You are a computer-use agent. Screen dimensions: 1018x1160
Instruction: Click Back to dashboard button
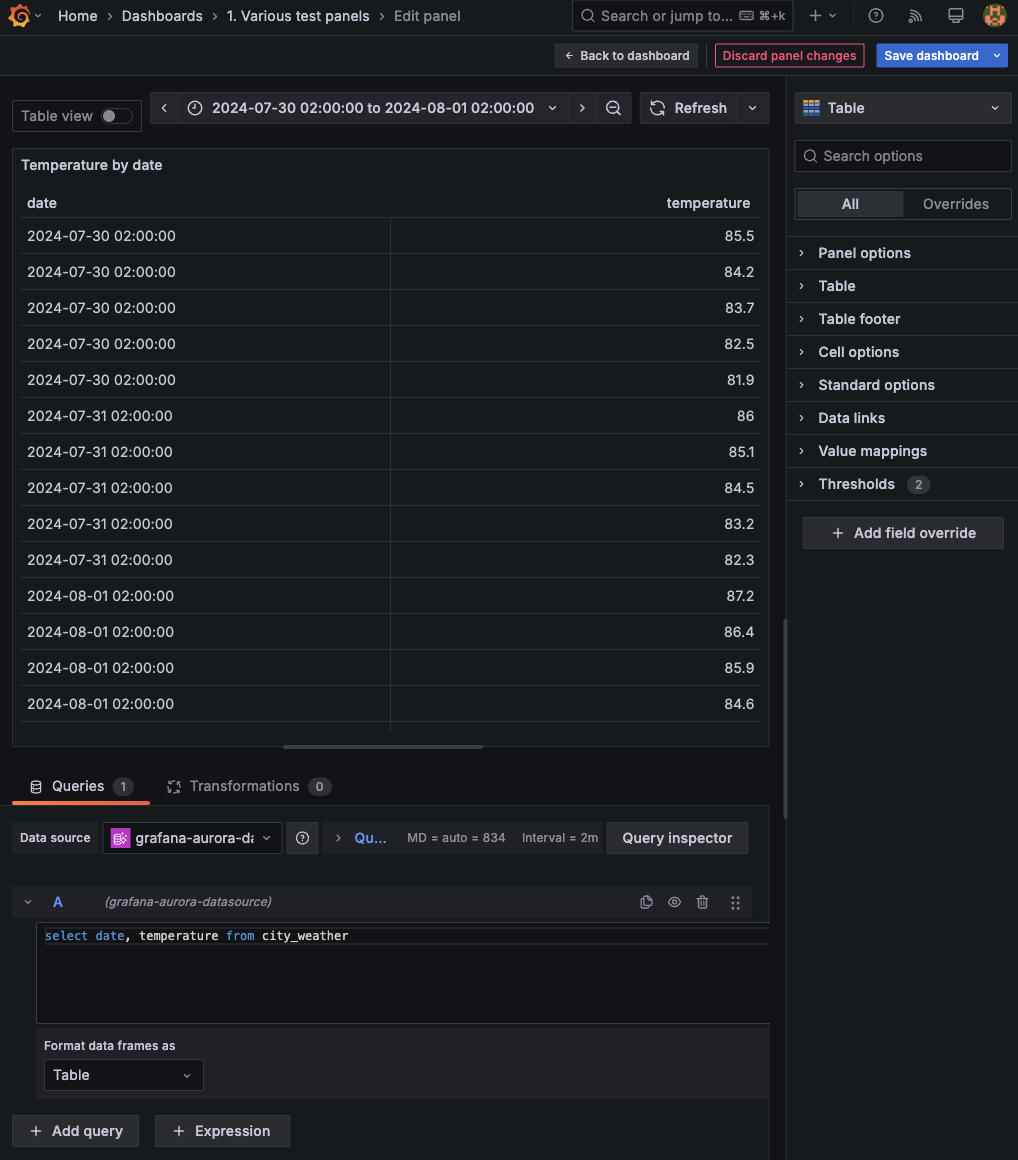point(626,55)
